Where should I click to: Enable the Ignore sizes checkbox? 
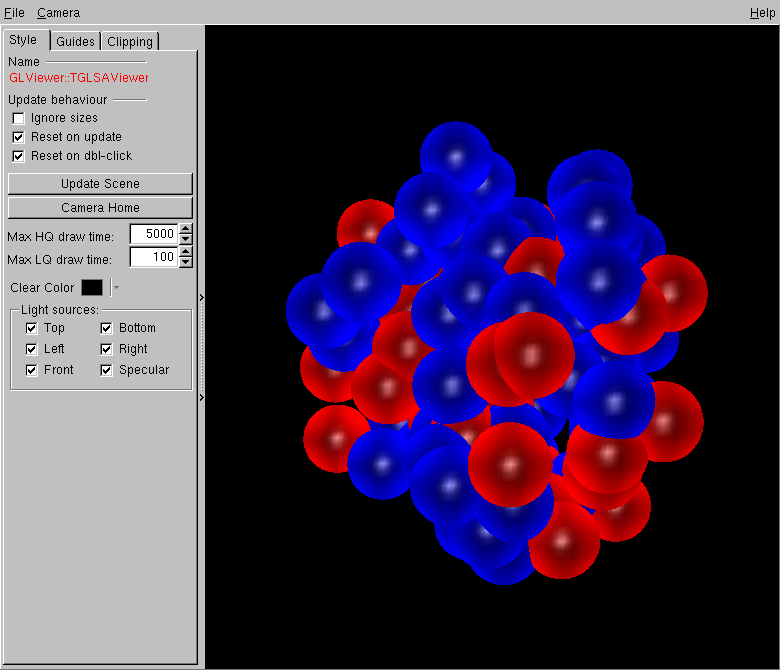tap(18, 118)
